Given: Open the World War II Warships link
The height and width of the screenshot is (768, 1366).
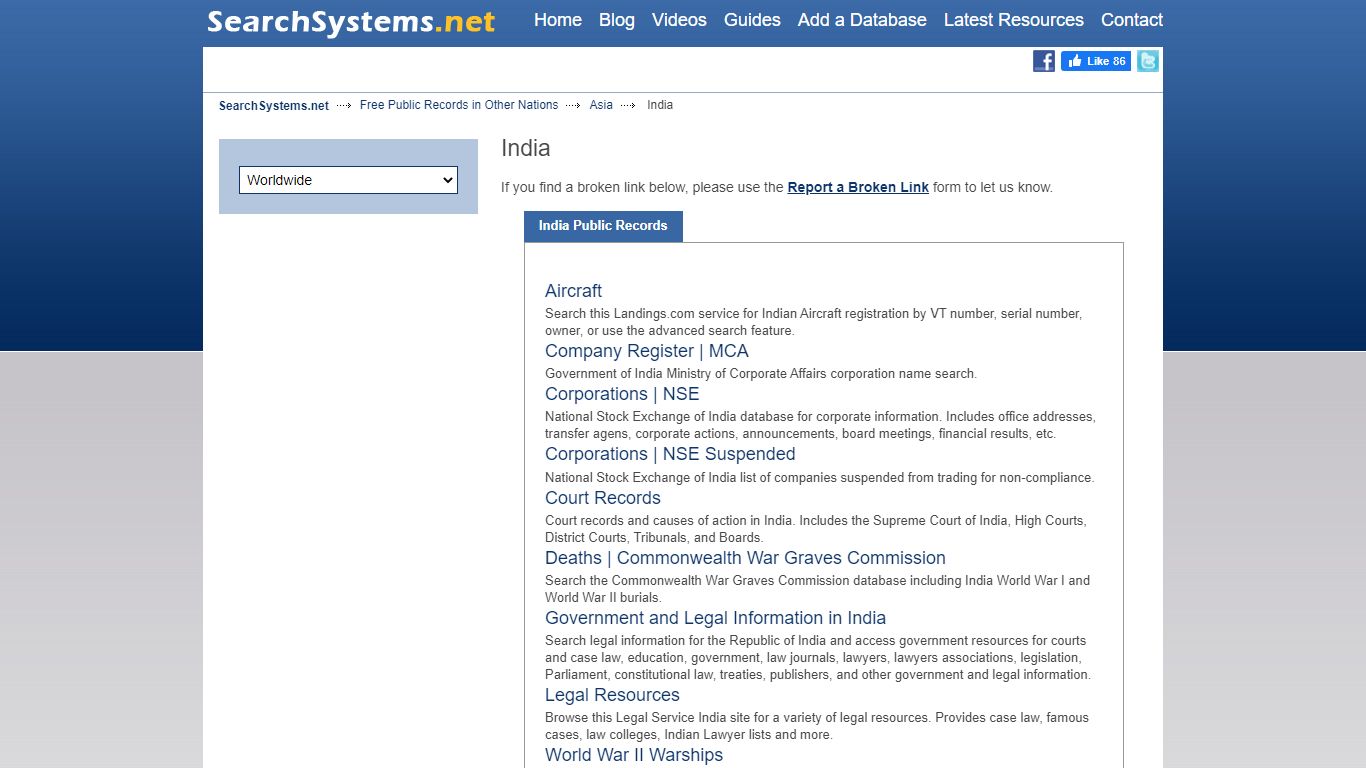Looking at the screenshot, I should pyautogui.click(x=634, y=755).
